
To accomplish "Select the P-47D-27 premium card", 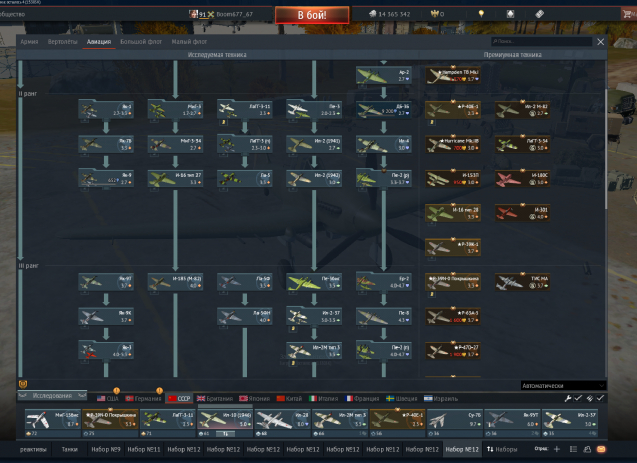I will click(x=453, y=351).
